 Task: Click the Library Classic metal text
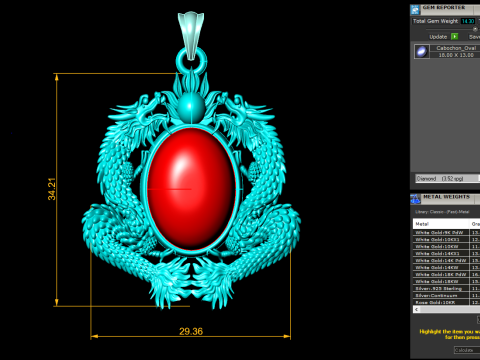(x=442, y=212)
